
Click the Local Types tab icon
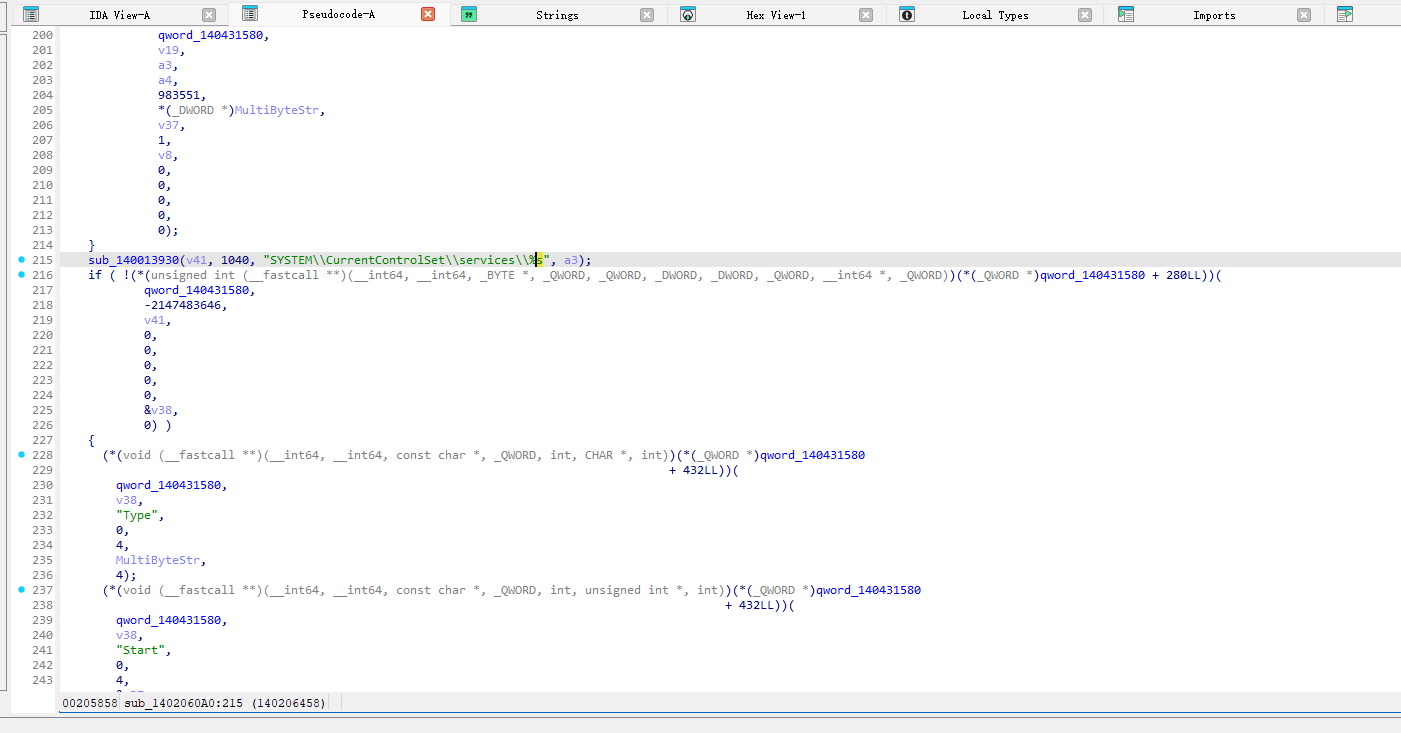(907, 15)
